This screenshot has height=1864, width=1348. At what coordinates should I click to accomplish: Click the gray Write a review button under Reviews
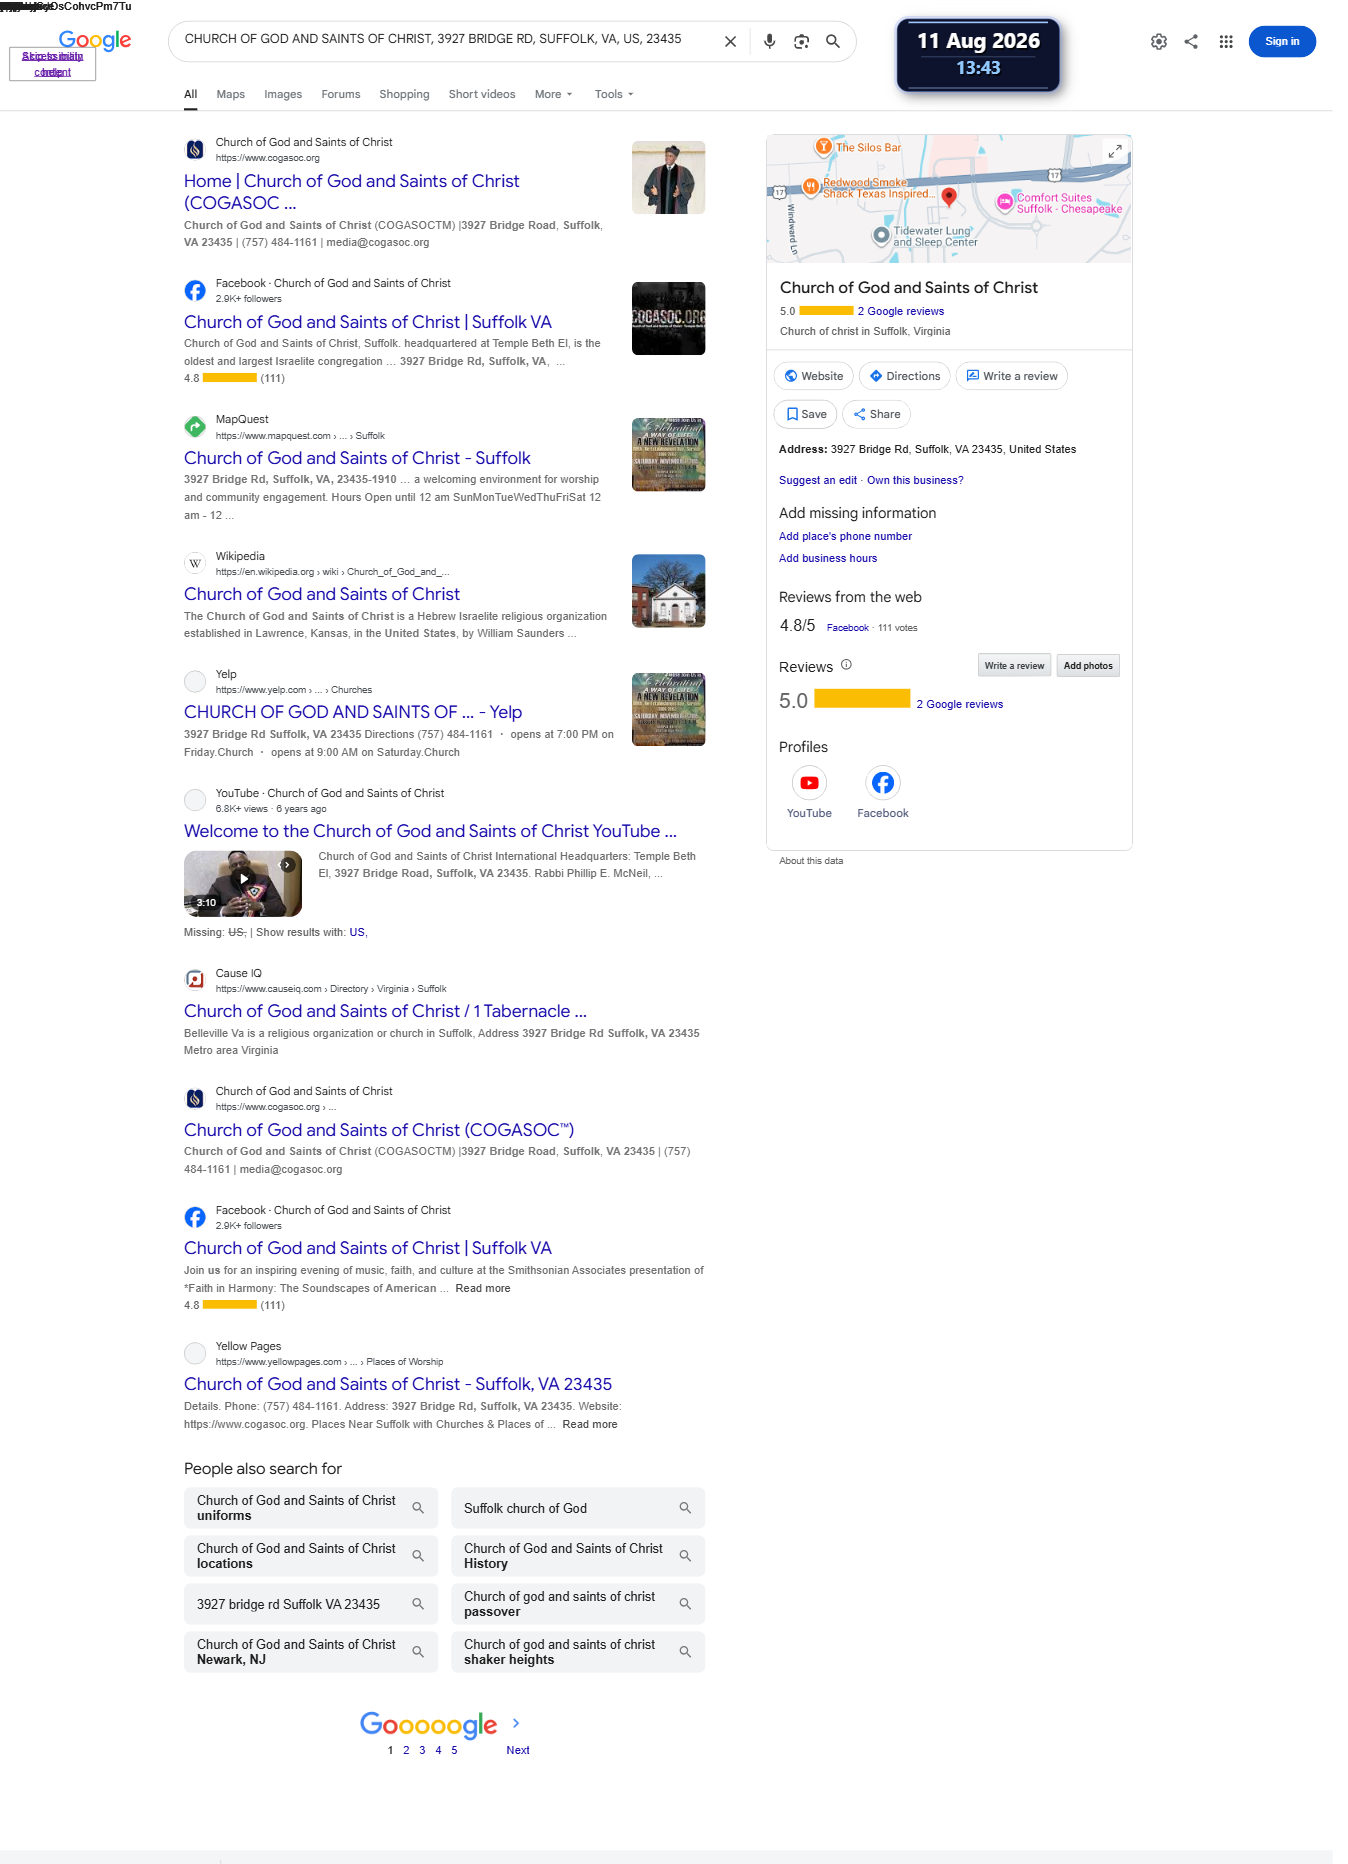point(1014,666)
